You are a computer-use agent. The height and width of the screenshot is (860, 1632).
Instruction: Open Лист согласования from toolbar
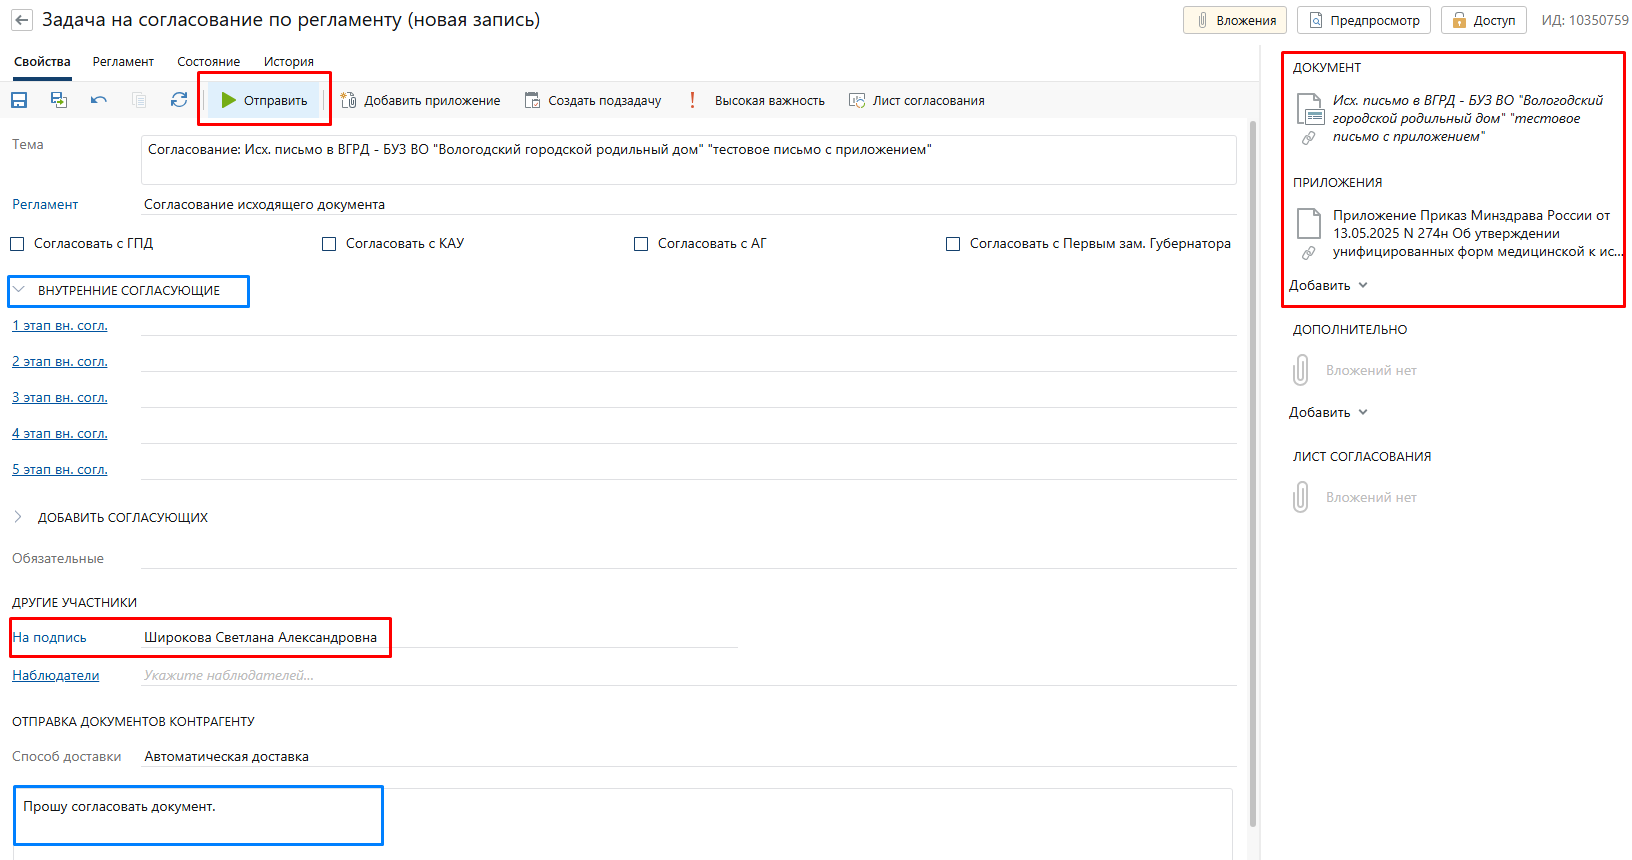917,100
